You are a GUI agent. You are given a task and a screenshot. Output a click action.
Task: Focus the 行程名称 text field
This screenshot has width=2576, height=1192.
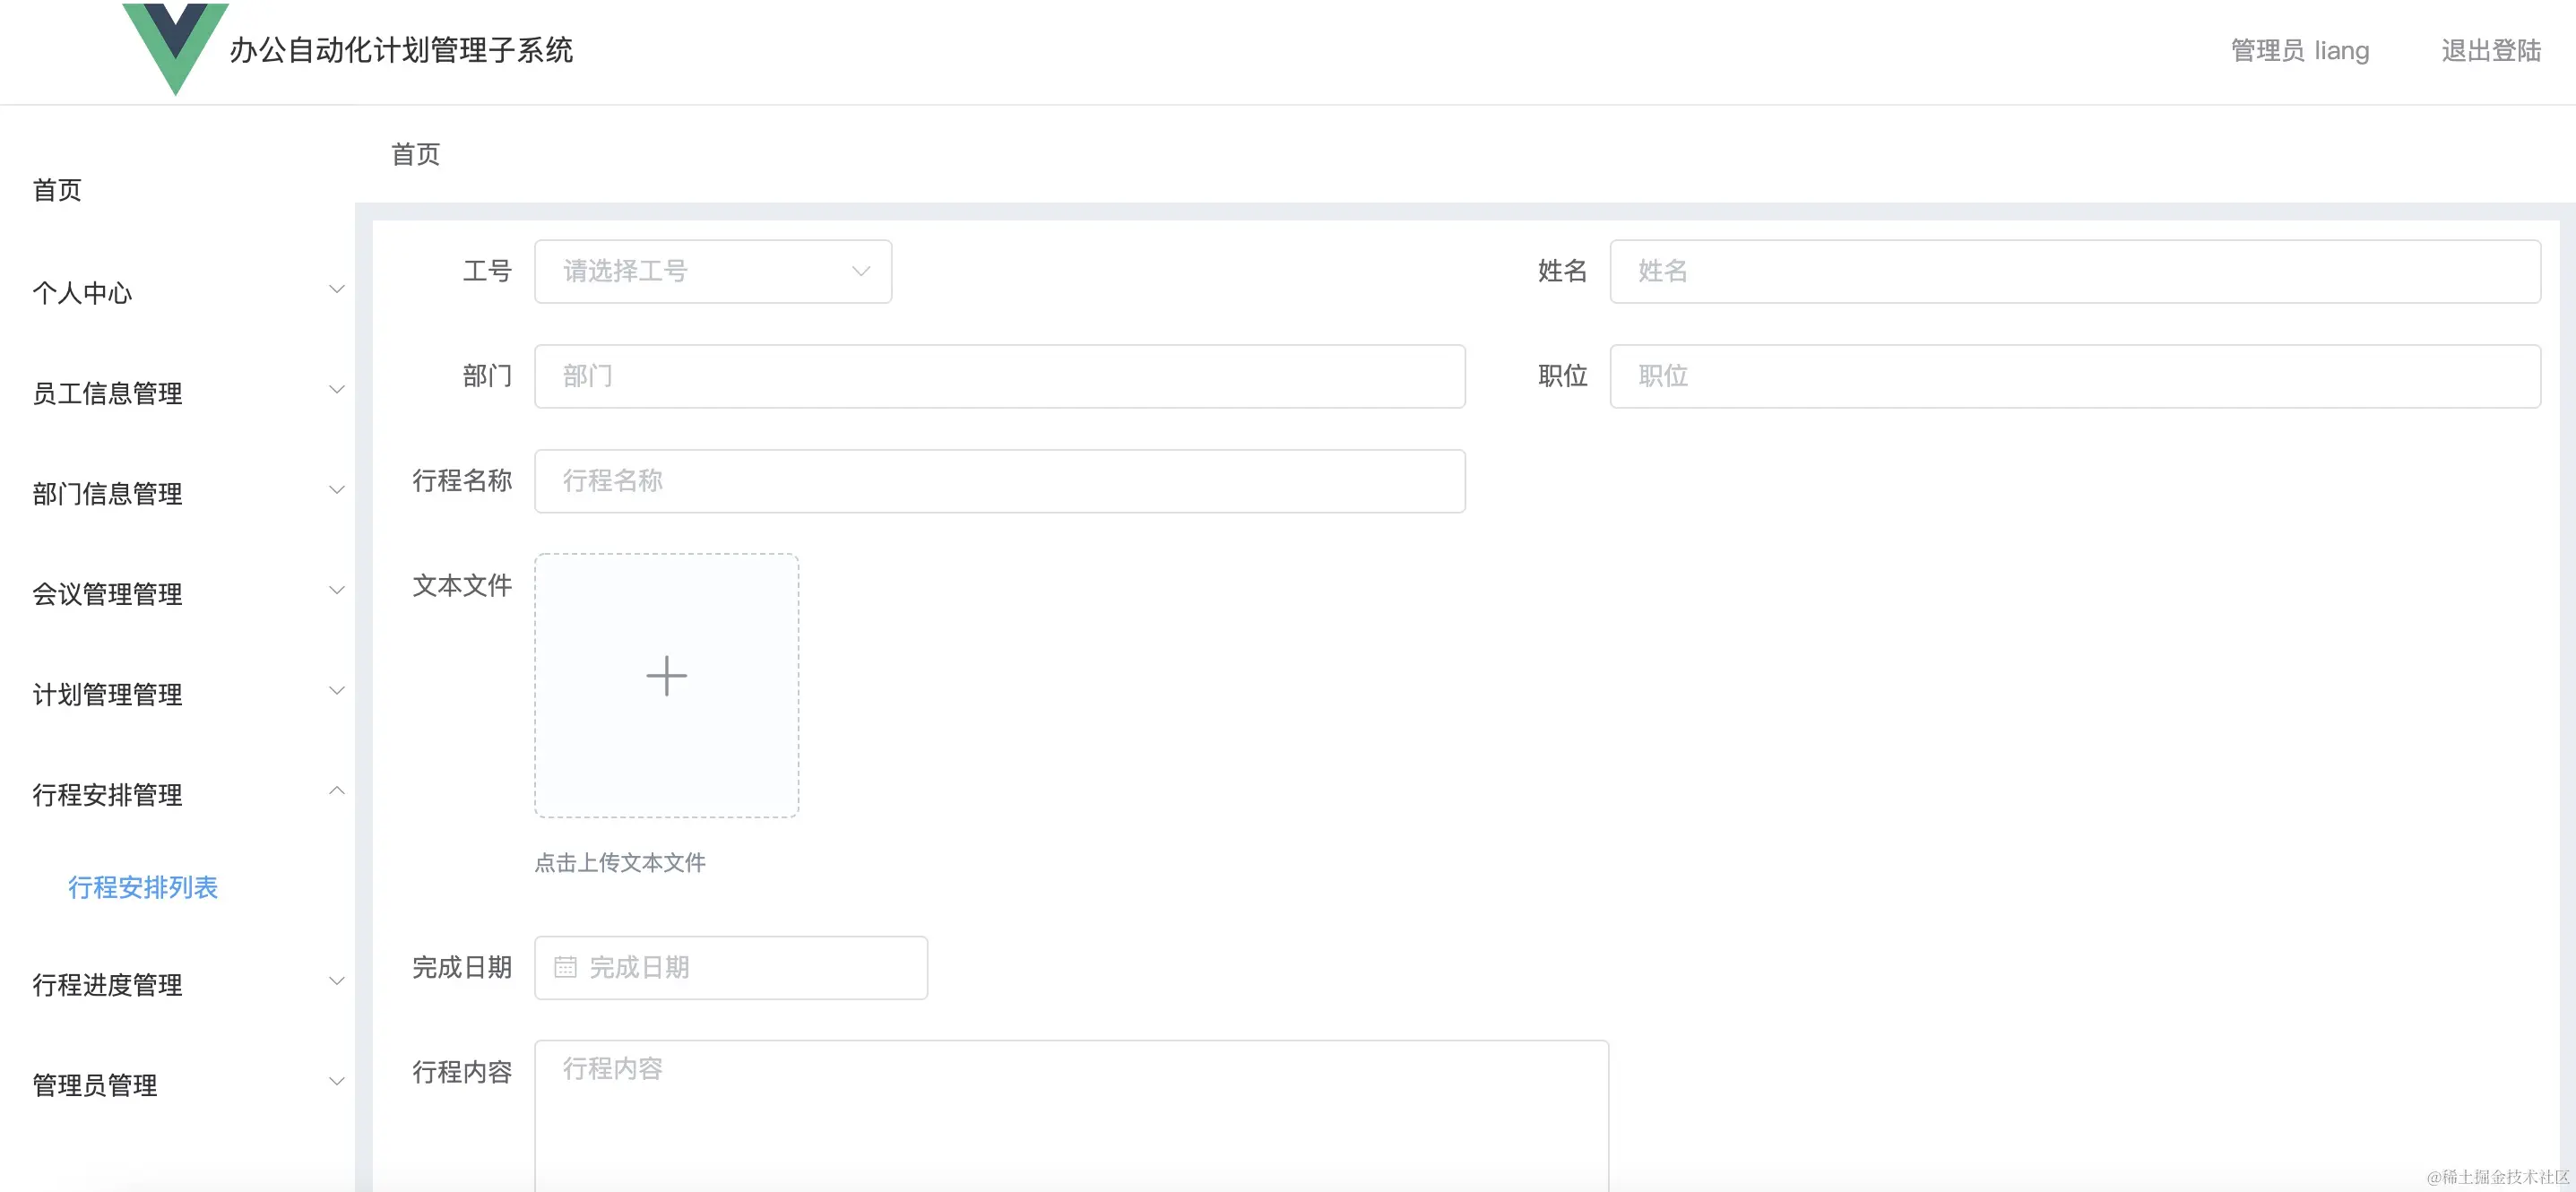click(x=999, y=481)
